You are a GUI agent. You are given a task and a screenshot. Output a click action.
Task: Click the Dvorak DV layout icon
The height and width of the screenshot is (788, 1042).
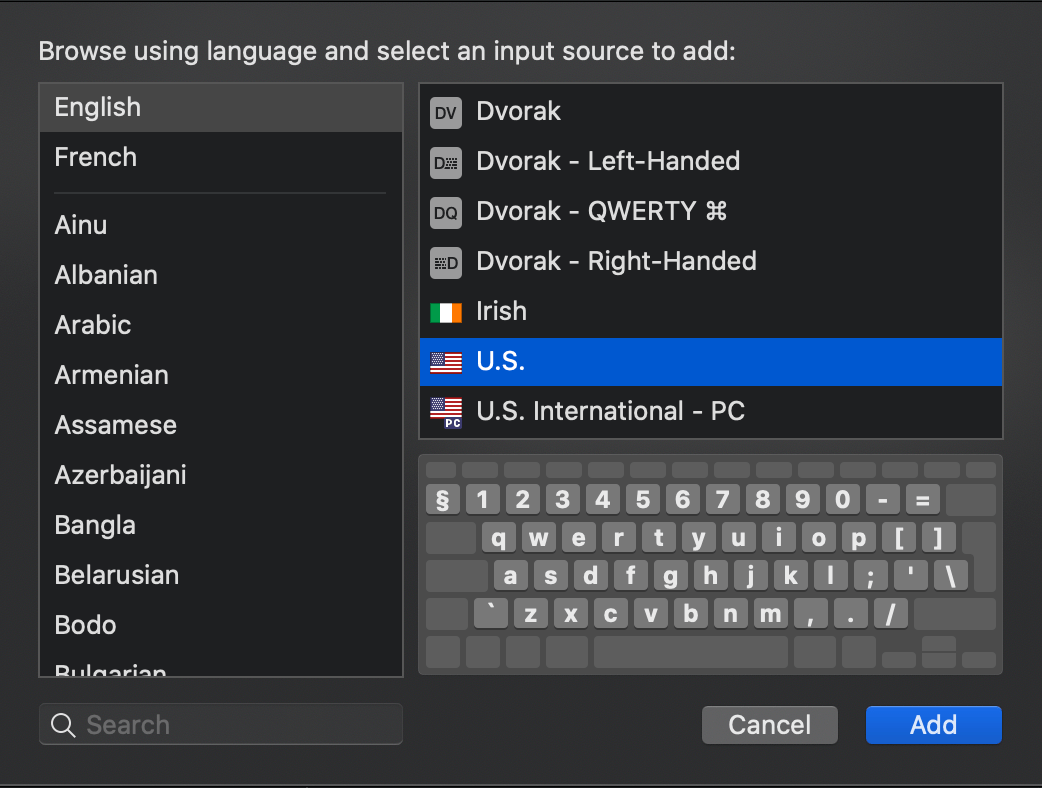(446, 112)
